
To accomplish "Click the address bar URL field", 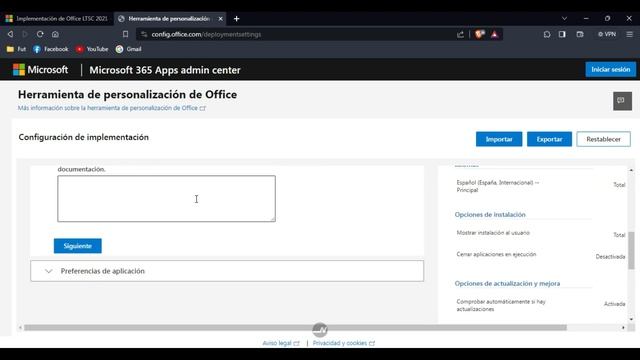I will pyautogui.click(x=302, y=34).
